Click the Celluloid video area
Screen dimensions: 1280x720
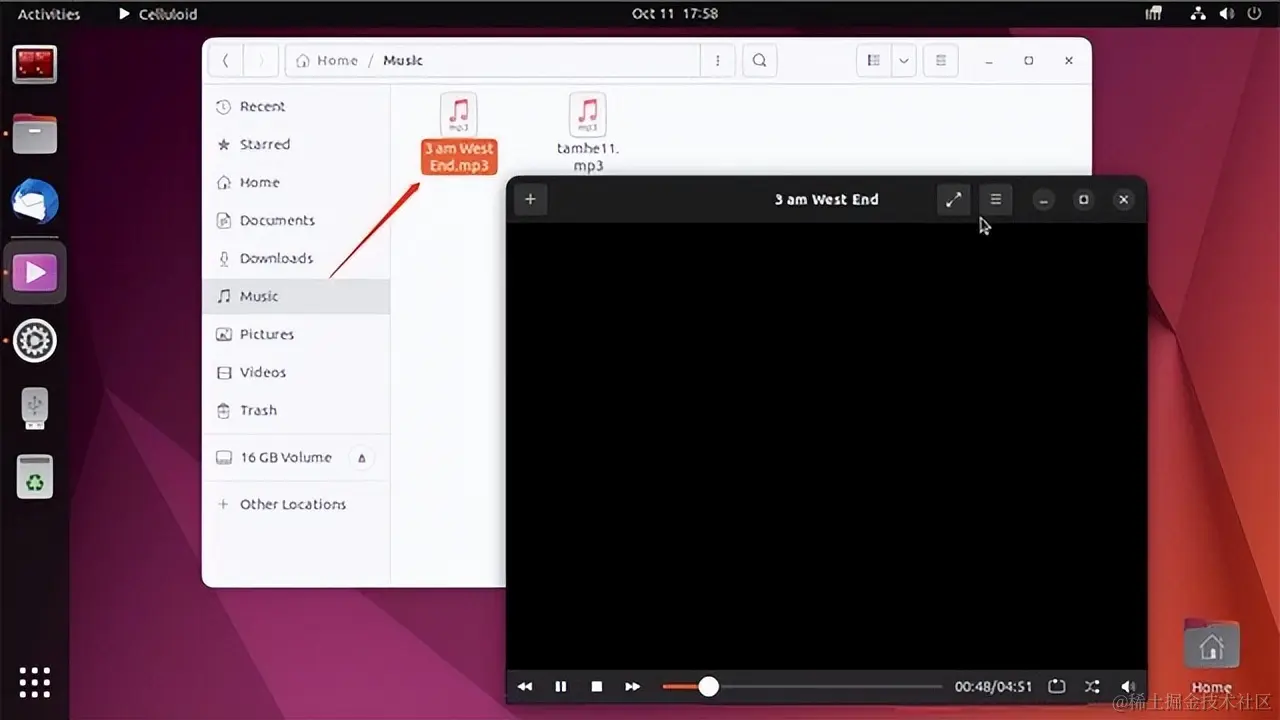click(826, 445)
